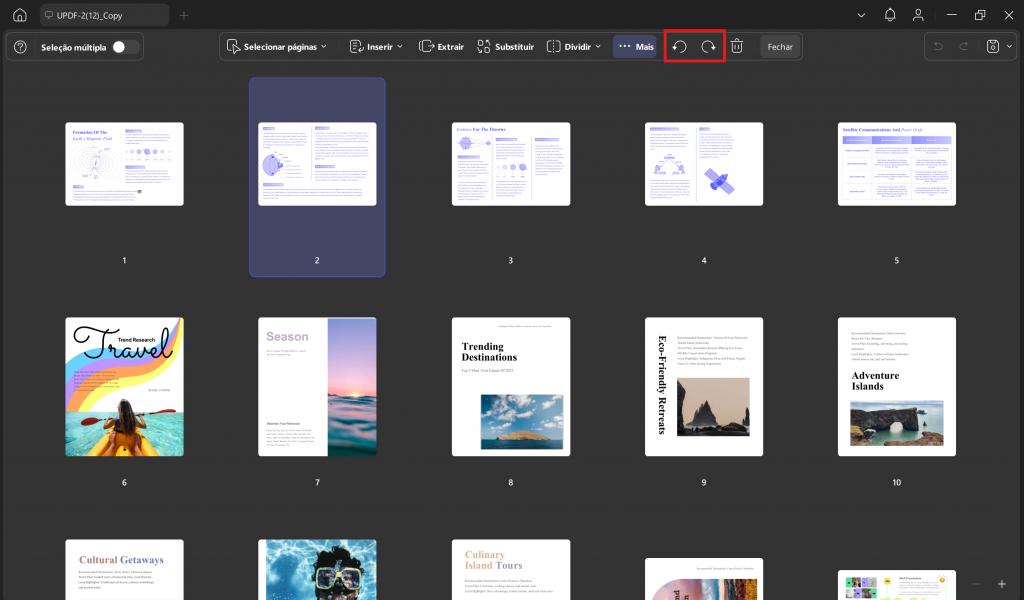
Task: Expand the tab list chevron
Action: [861, 15]
